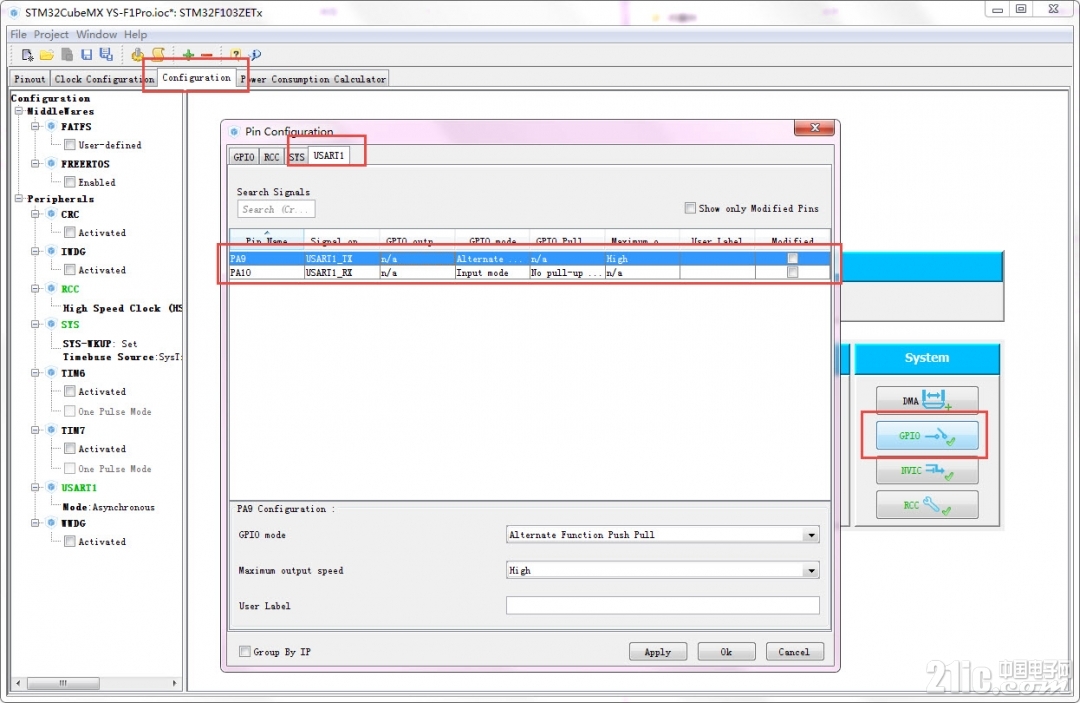1080x703 pixels.
Task: Click the WWDG peripheral icon in tree
Action: [x=51, y=523]
